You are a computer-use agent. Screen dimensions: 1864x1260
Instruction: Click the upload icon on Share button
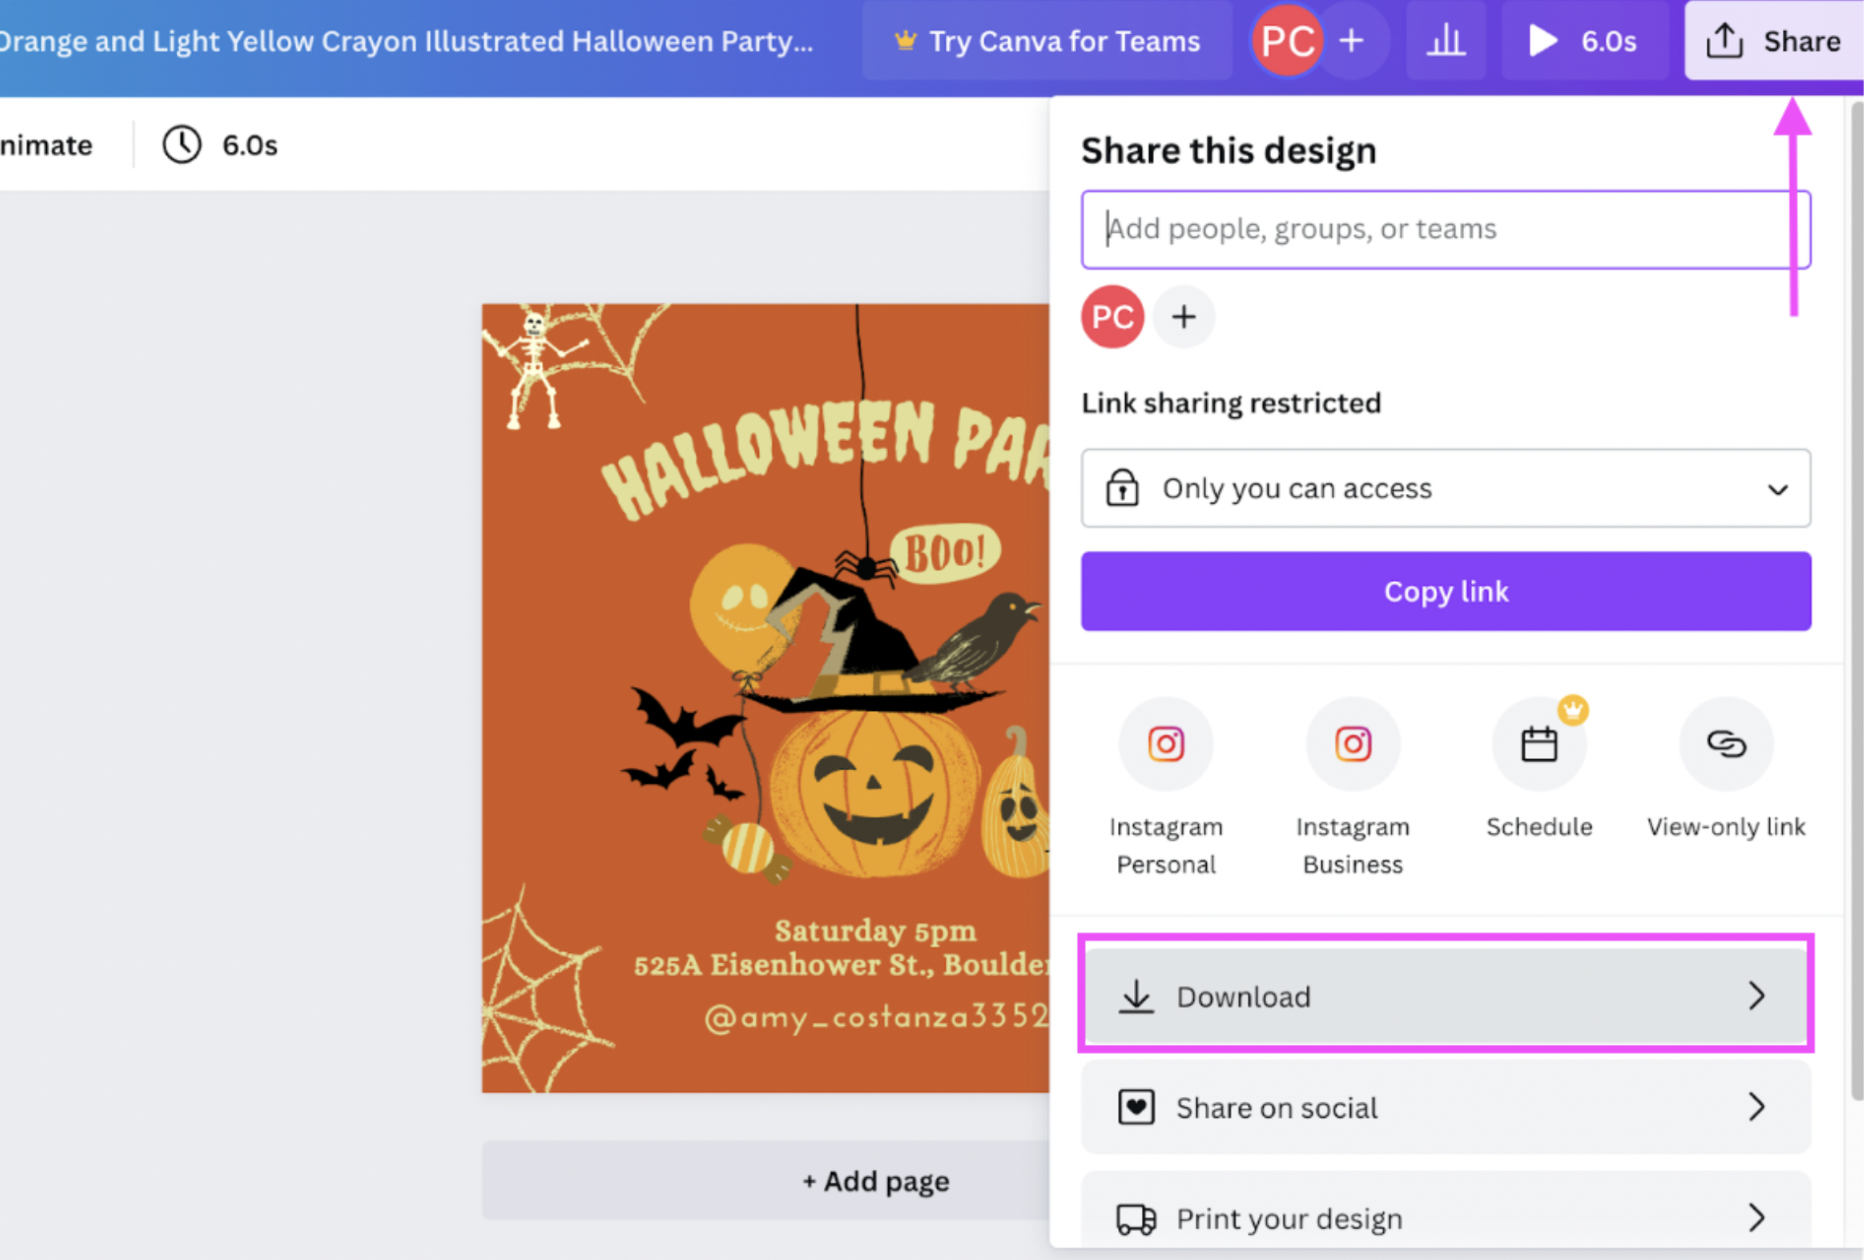click(x=1725, y=41)
